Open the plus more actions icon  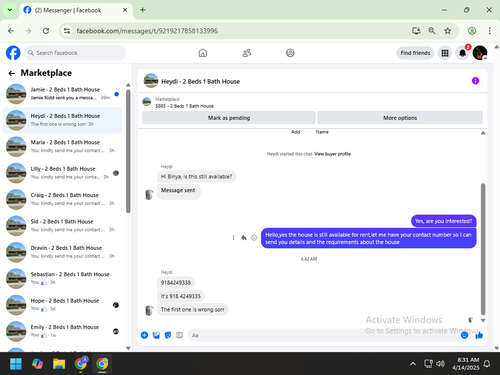coord(144,335)
